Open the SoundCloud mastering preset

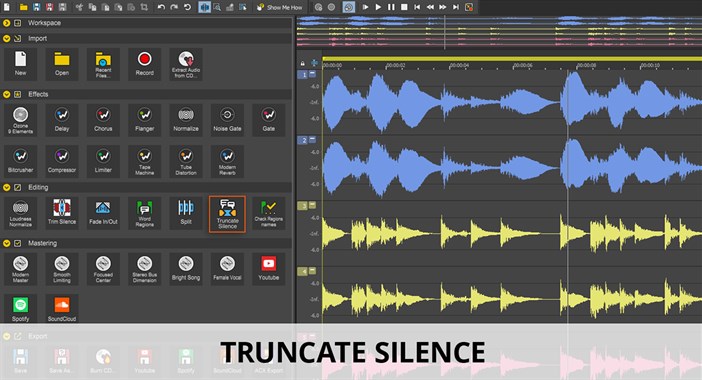click(62, 308)
